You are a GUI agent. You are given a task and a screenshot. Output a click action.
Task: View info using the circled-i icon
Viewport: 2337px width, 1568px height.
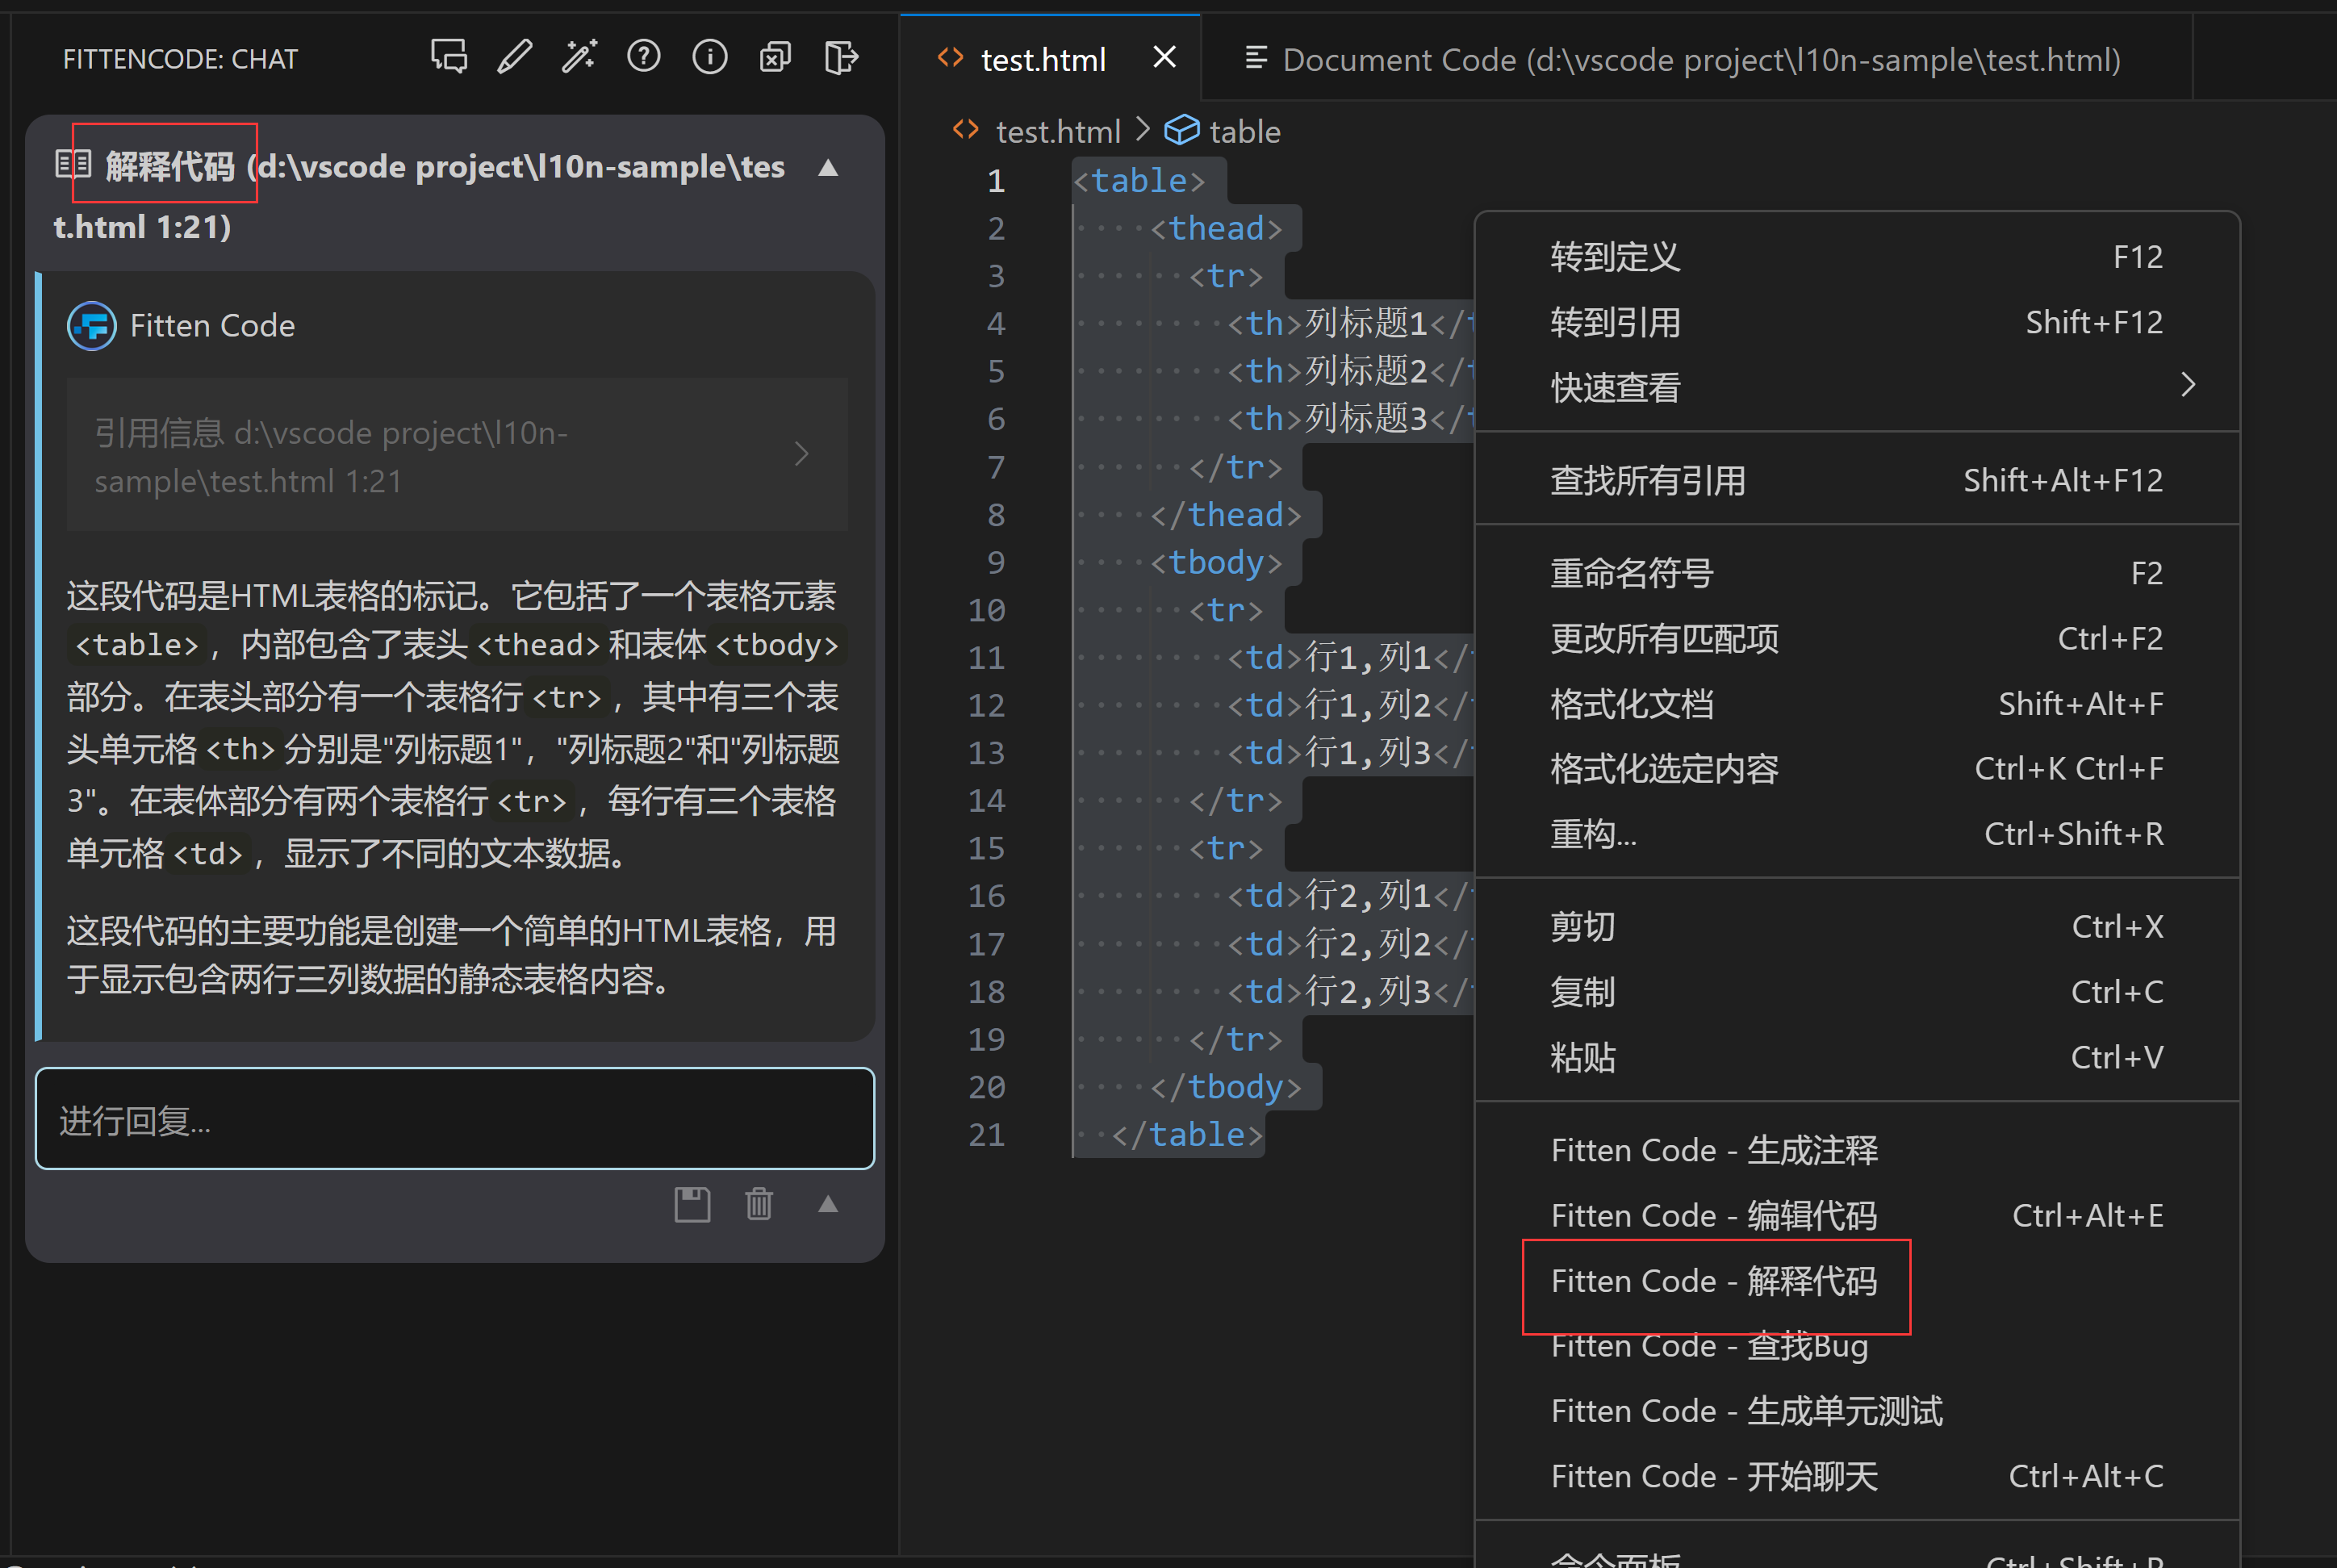click(x=709, y=57)
